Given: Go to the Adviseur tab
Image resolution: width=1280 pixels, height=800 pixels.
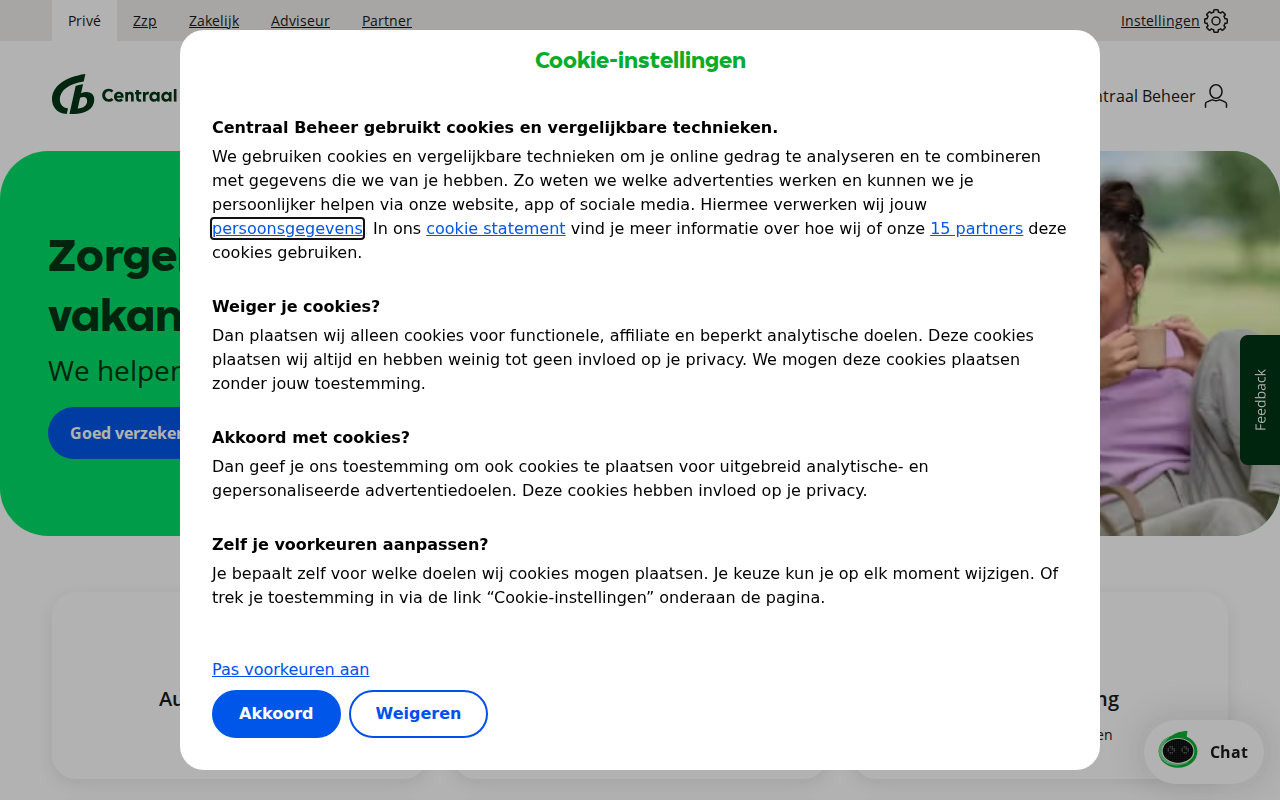Looking at the screenshot, I should click(x=300, y=21).
